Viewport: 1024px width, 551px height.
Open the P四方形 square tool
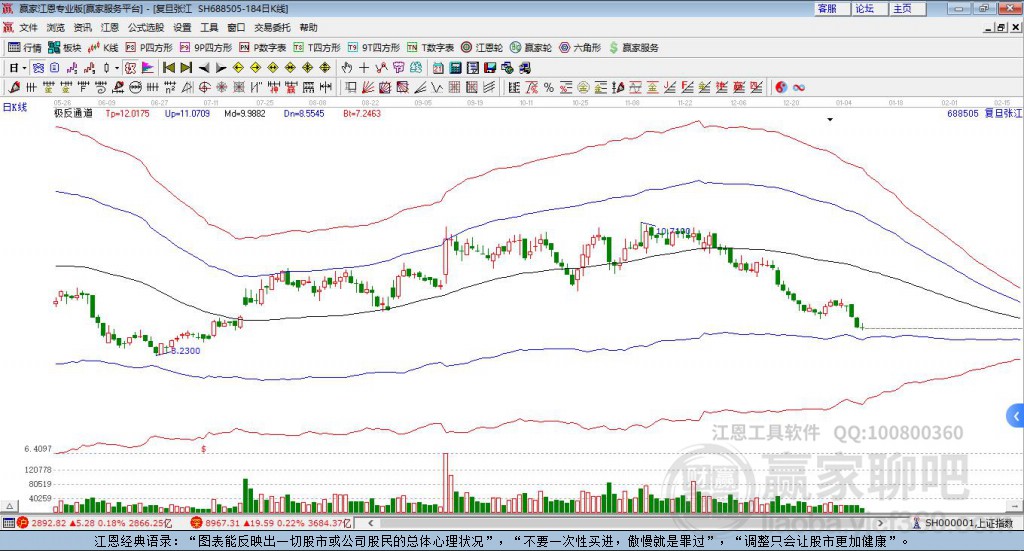pos(149,48)
